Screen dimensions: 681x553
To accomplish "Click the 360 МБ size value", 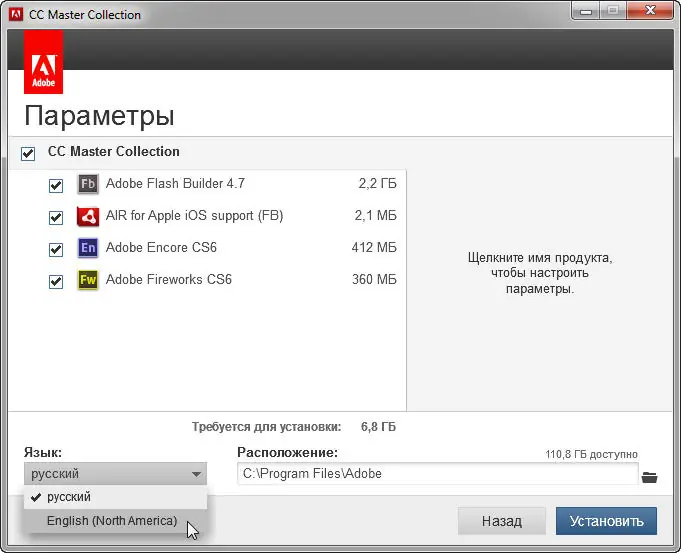I will pos(374,279).
